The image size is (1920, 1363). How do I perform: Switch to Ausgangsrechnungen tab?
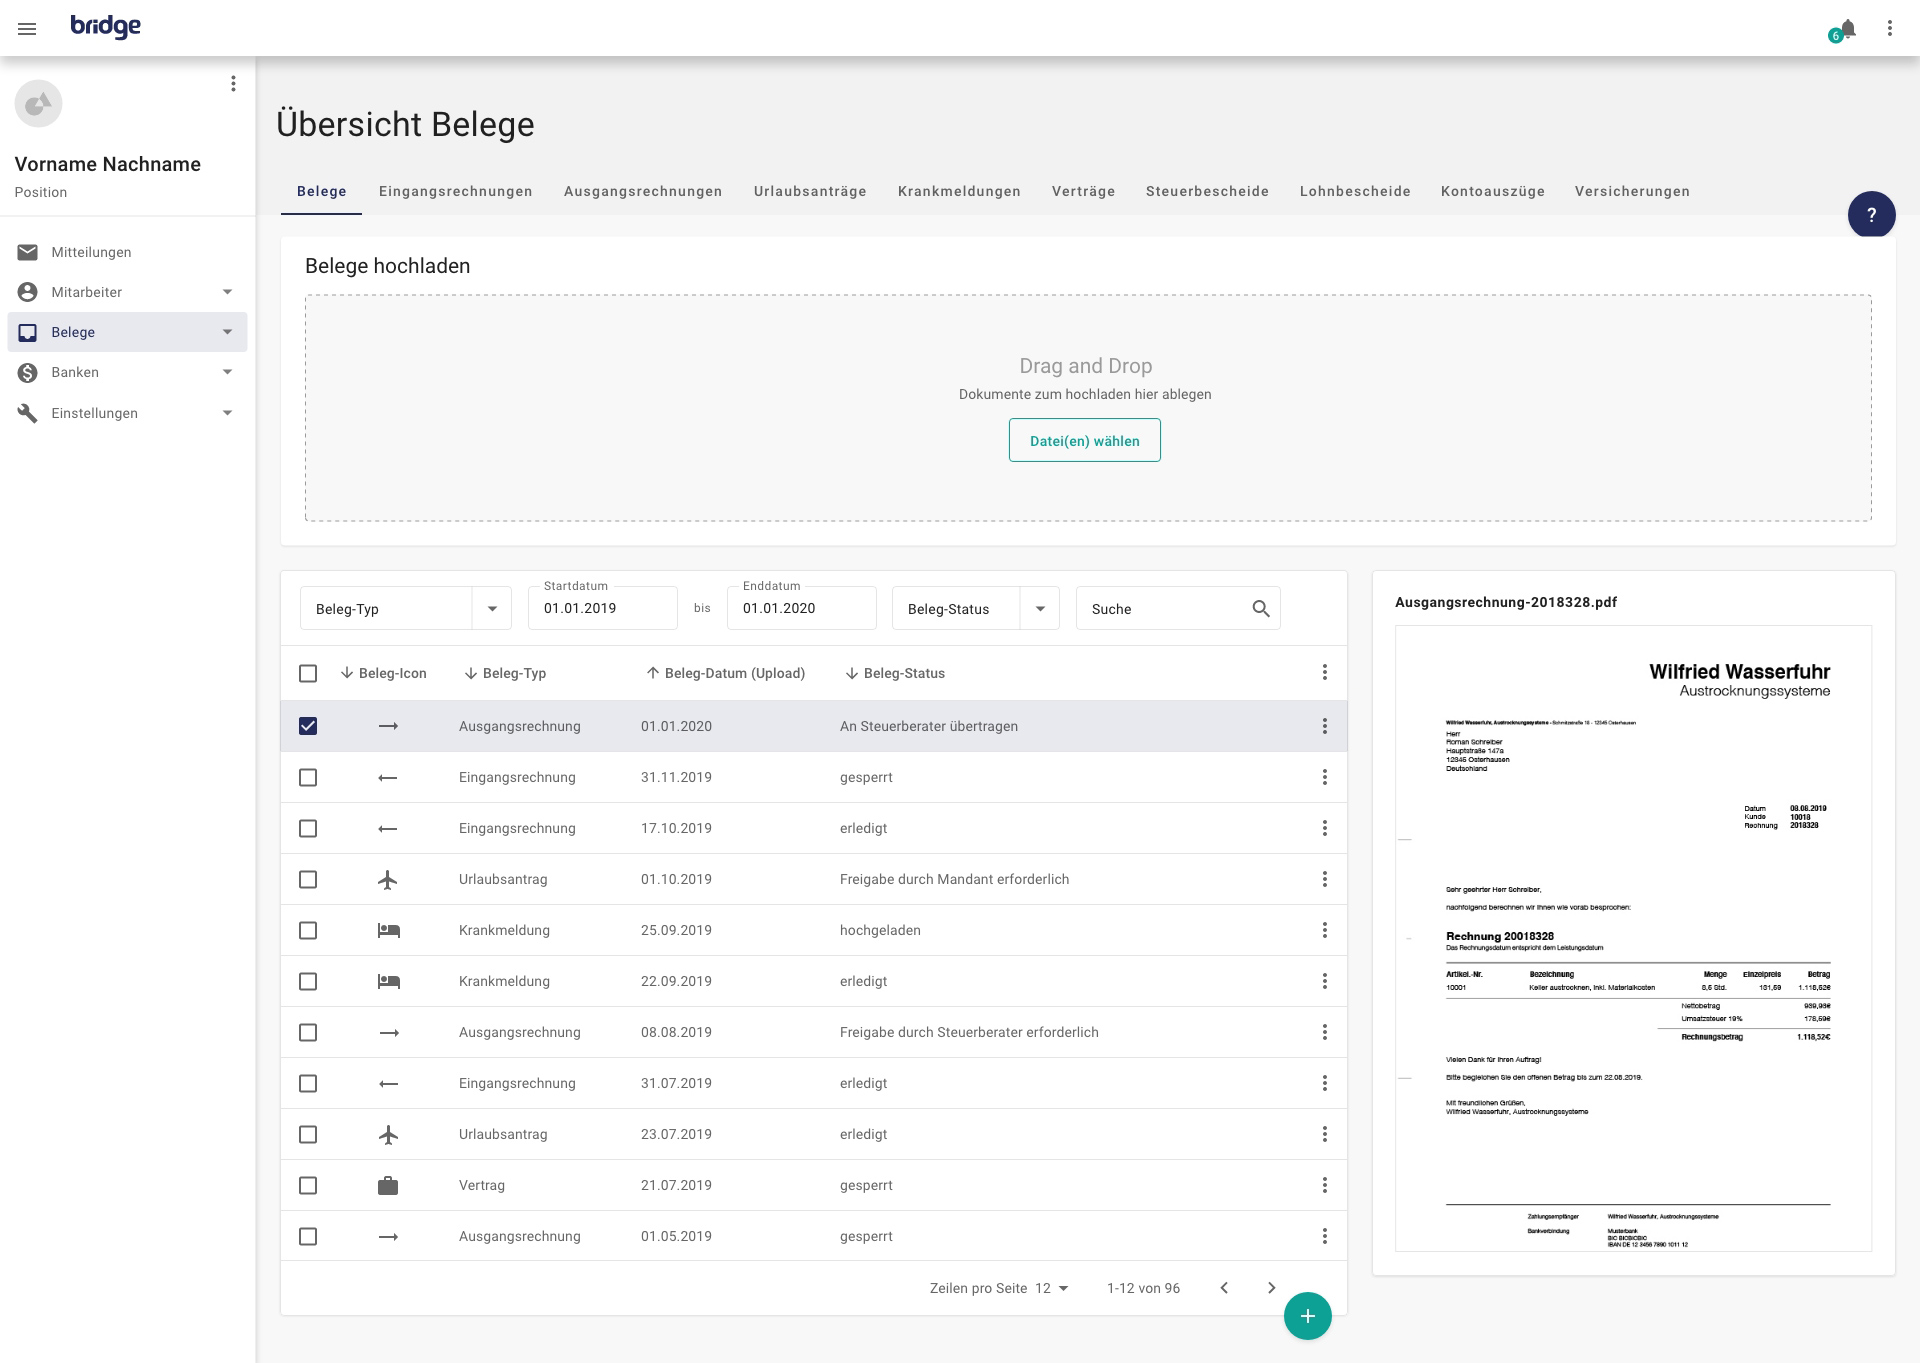click(x=643, y=191)
